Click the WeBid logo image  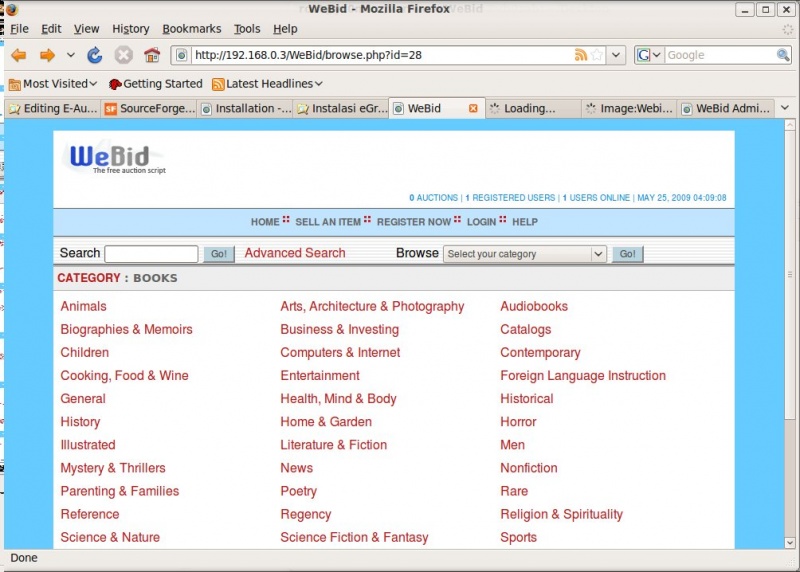click(115, 158)
